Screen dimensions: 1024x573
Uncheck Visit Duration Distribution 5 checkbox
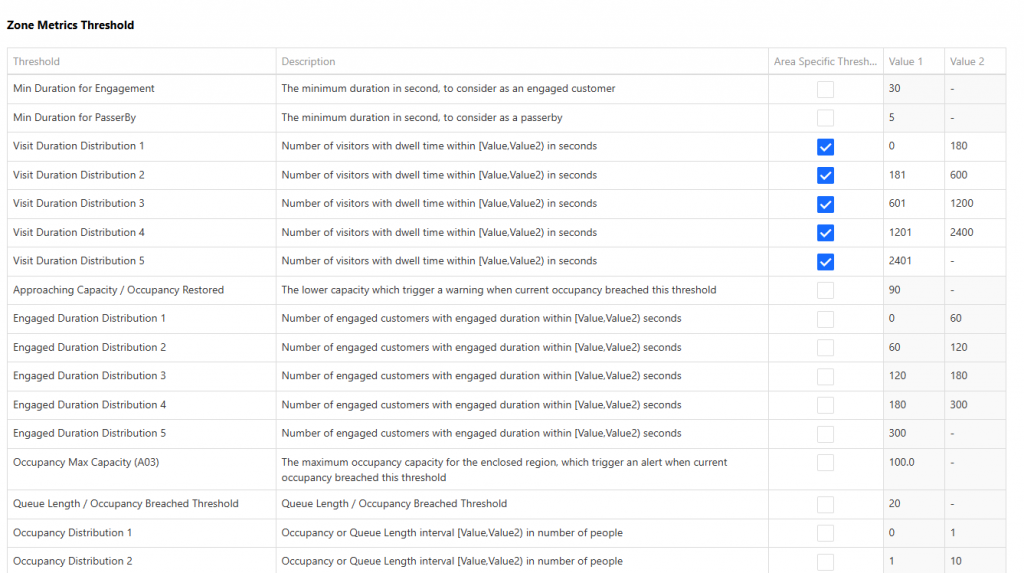(x=825, y=262)
